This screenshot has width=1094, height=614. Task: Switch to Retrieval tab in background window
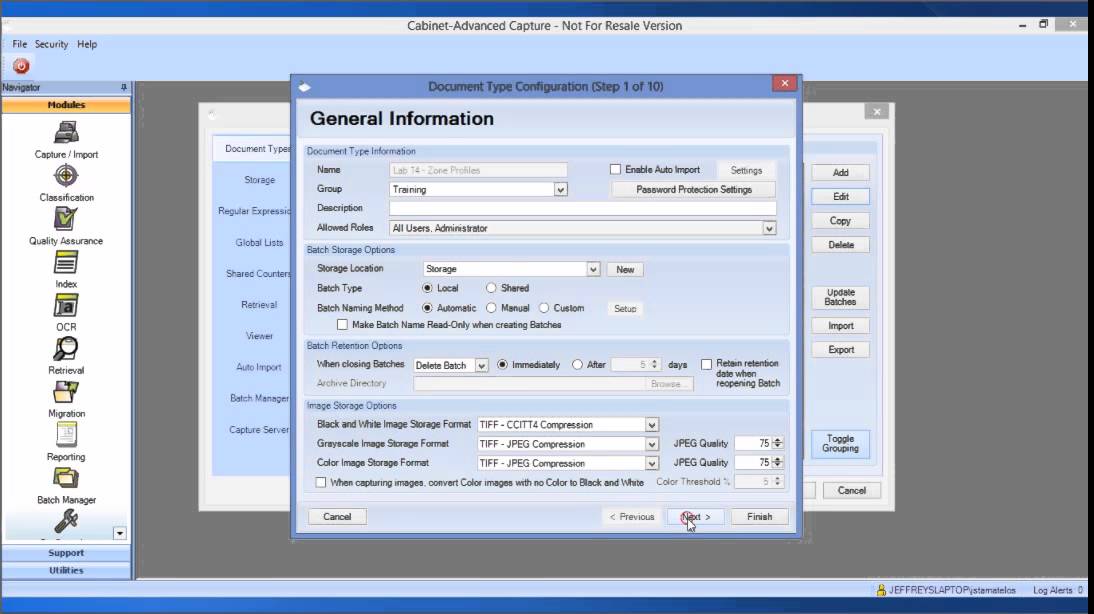(259, 305)
